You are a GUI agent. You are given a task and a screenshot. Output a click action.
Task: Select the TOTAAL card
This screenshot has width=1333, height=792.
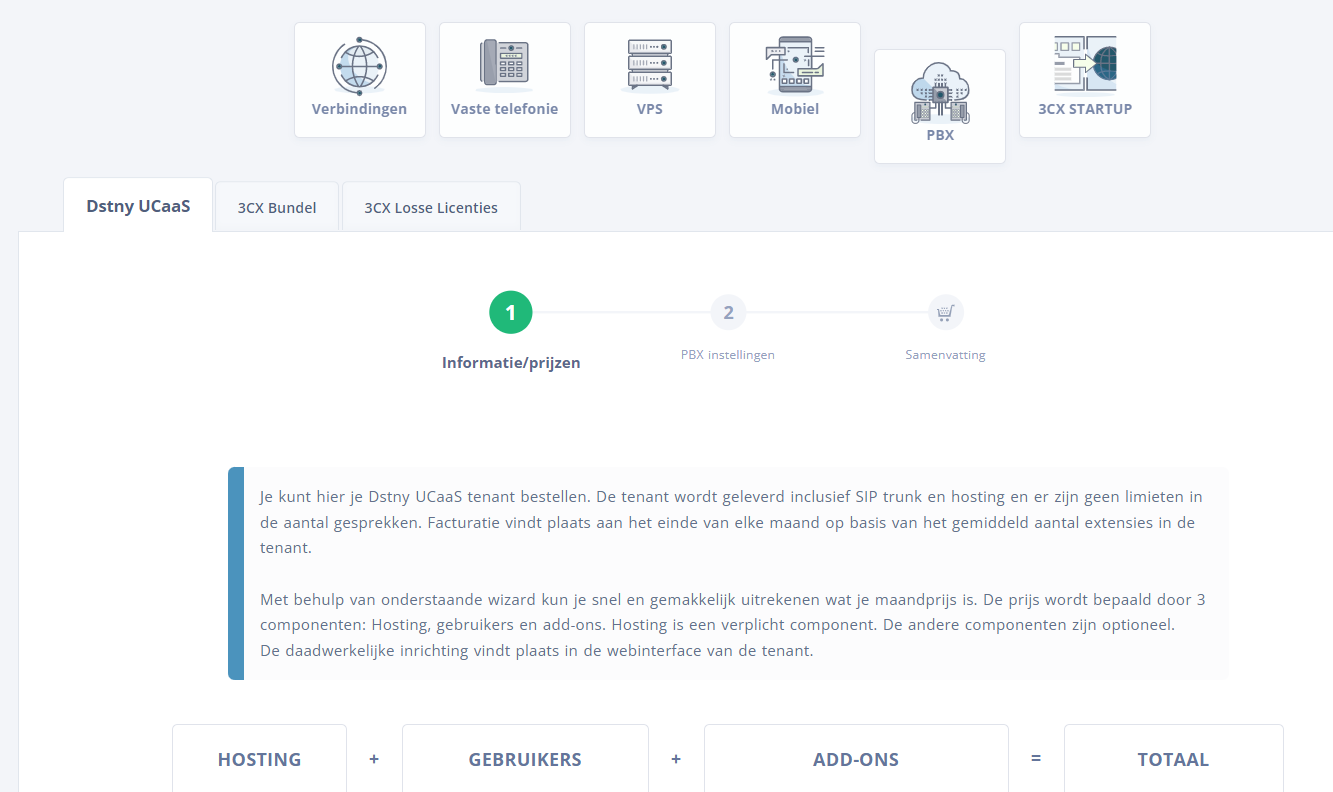click(x=1173, y=758)
